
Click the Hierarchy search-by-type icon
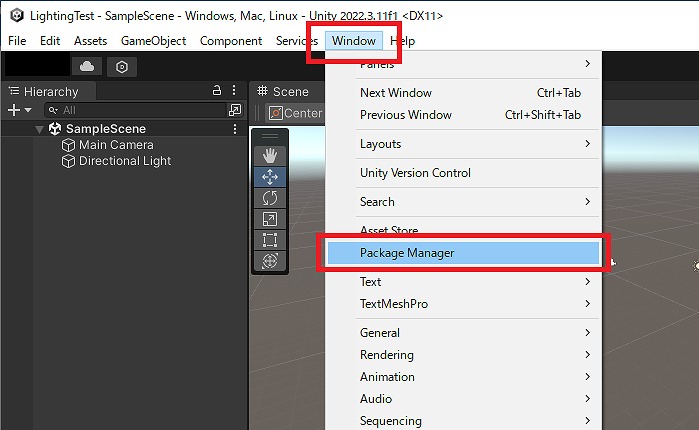tap(53, 110)
